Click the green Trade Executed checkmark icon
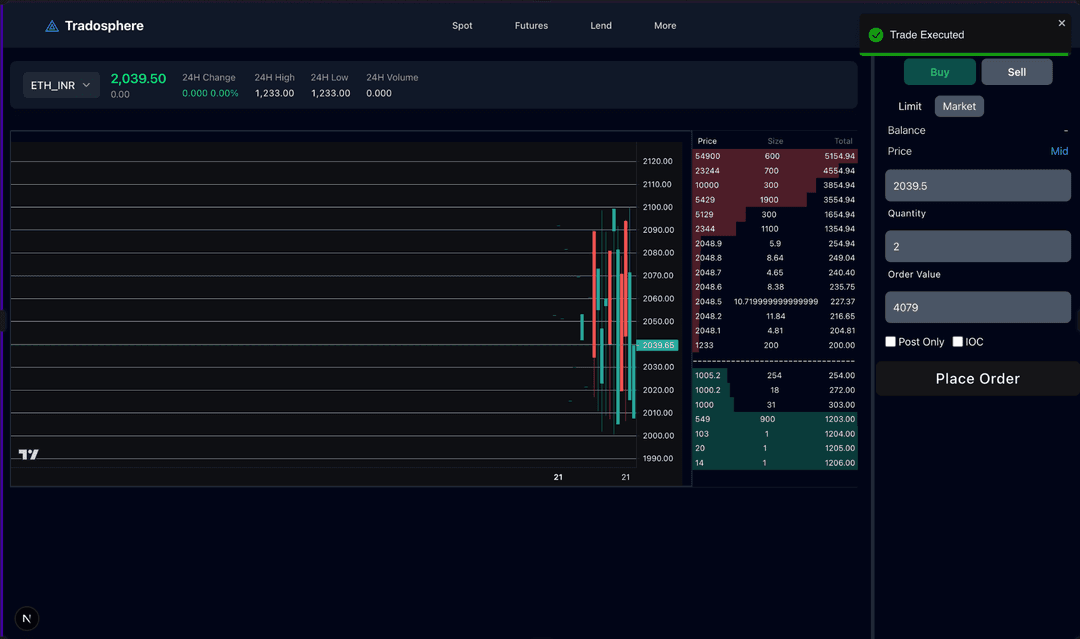 click(x=876, y=35)
